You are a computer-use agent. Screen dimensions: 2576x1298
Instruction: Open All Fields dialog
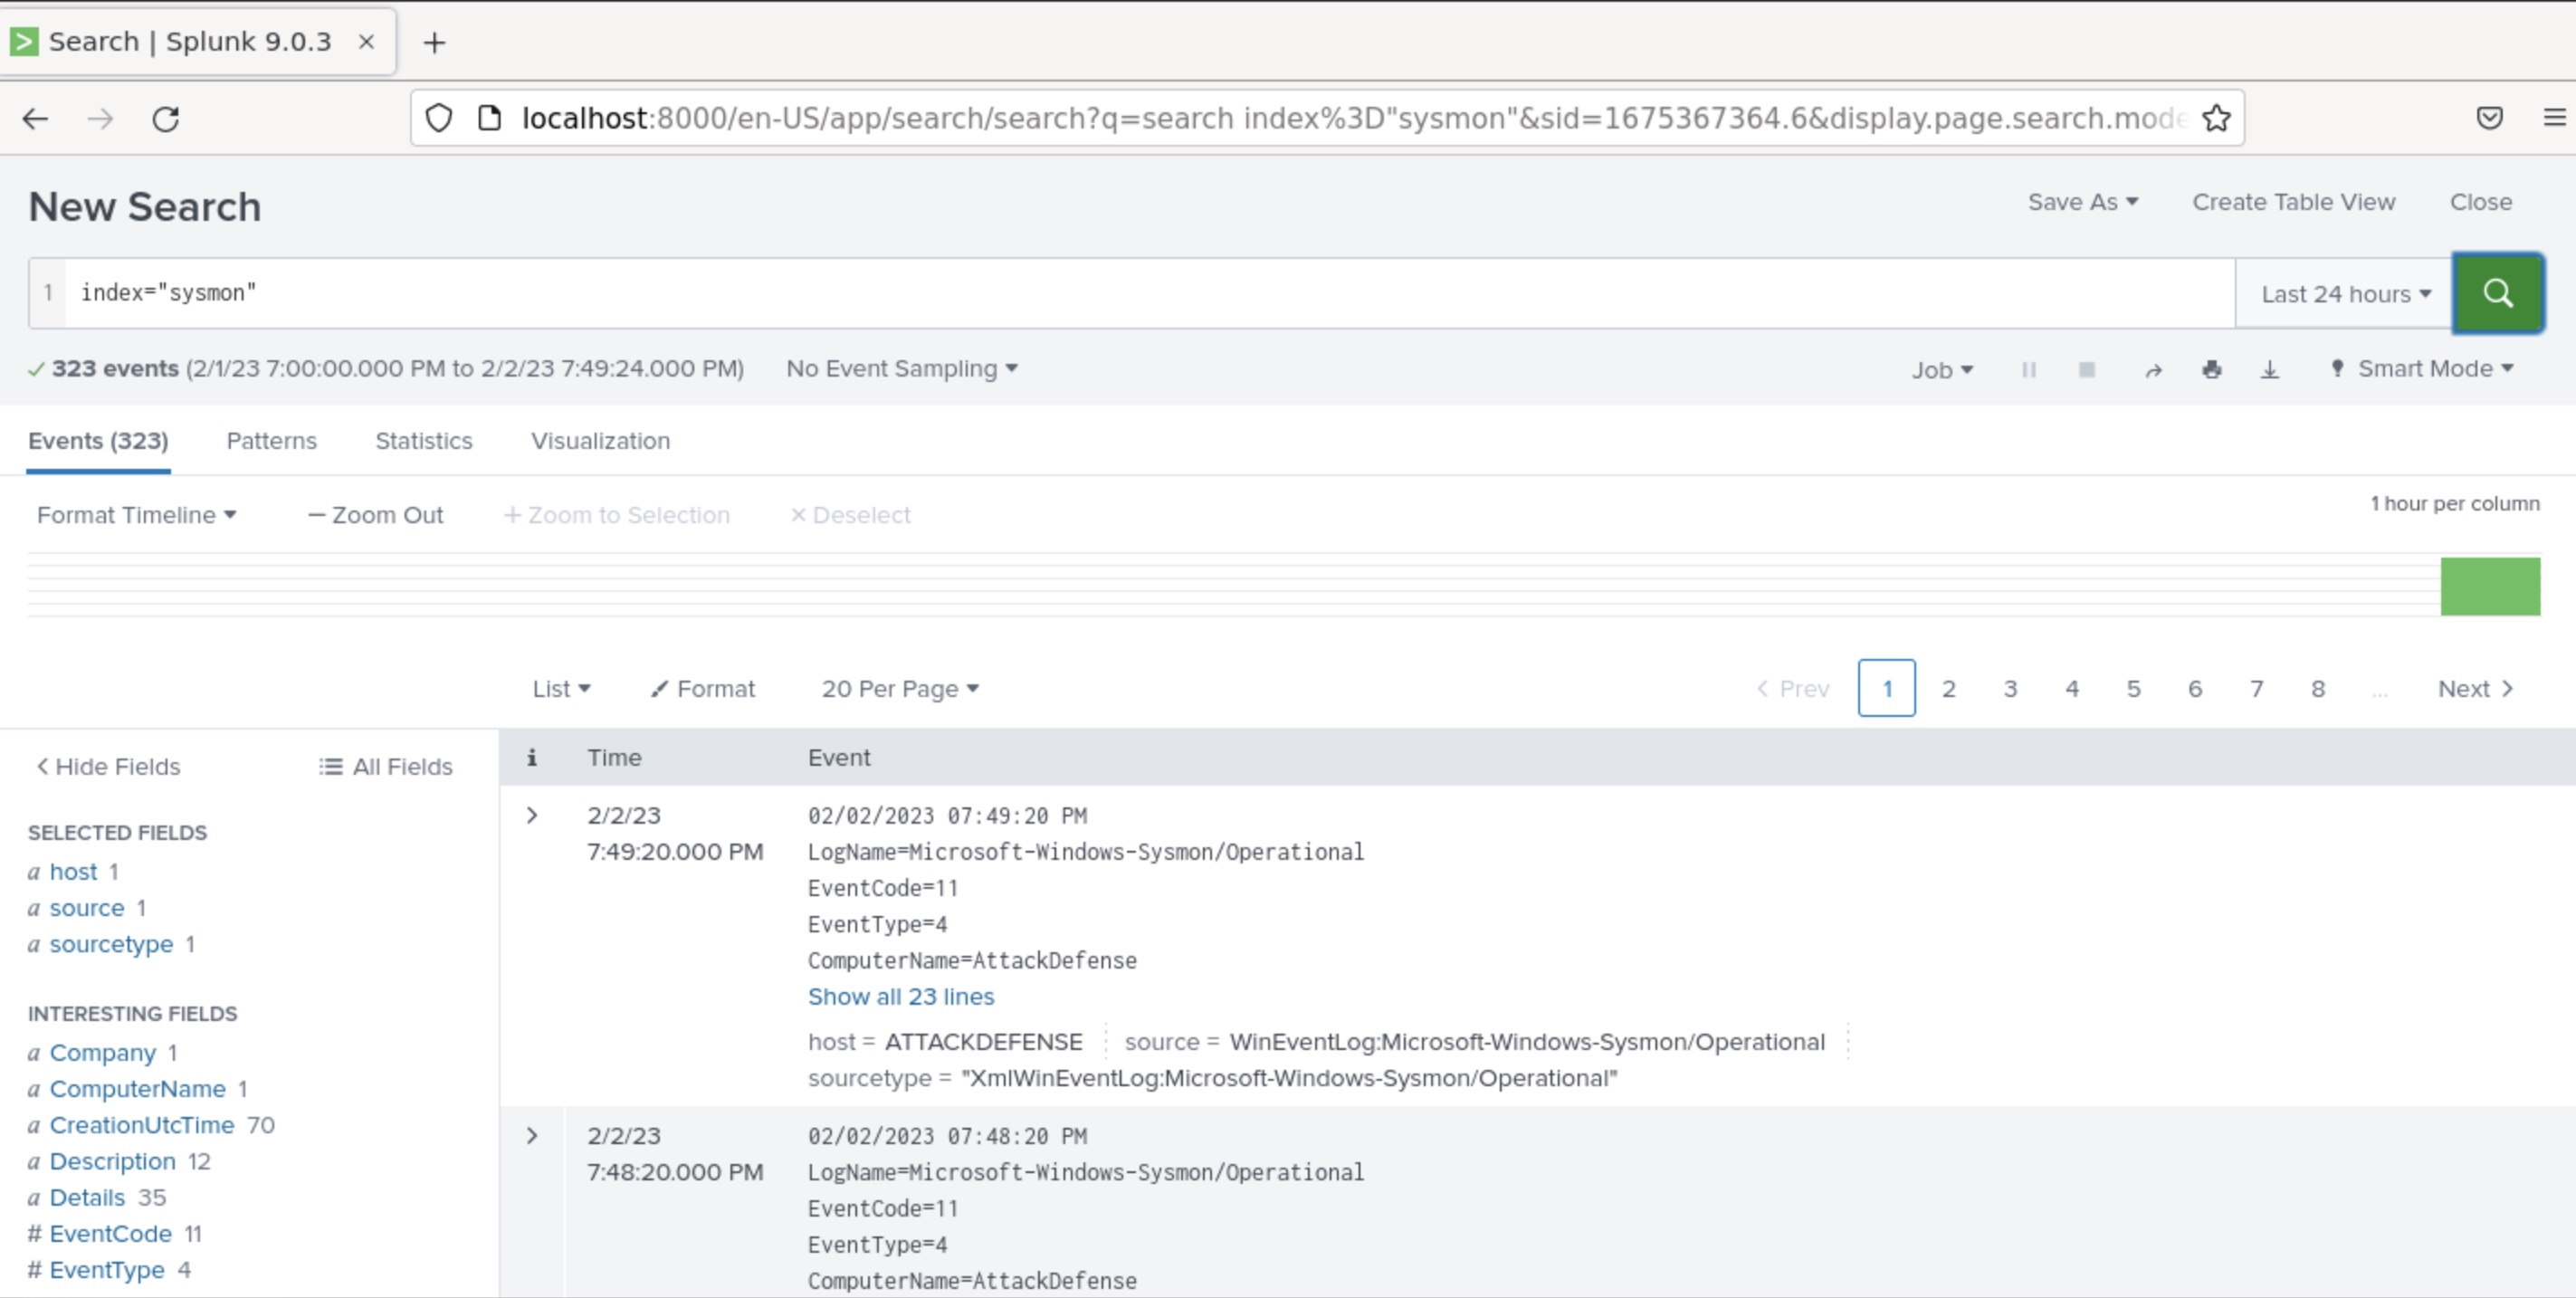[x=386, y=767]
